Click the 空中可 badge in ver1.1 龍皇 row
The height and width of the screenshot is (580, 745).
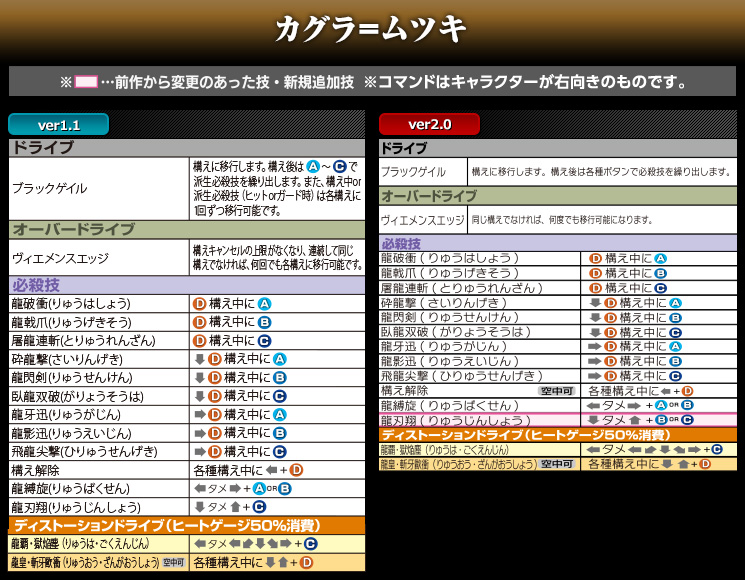pos(173,562)
